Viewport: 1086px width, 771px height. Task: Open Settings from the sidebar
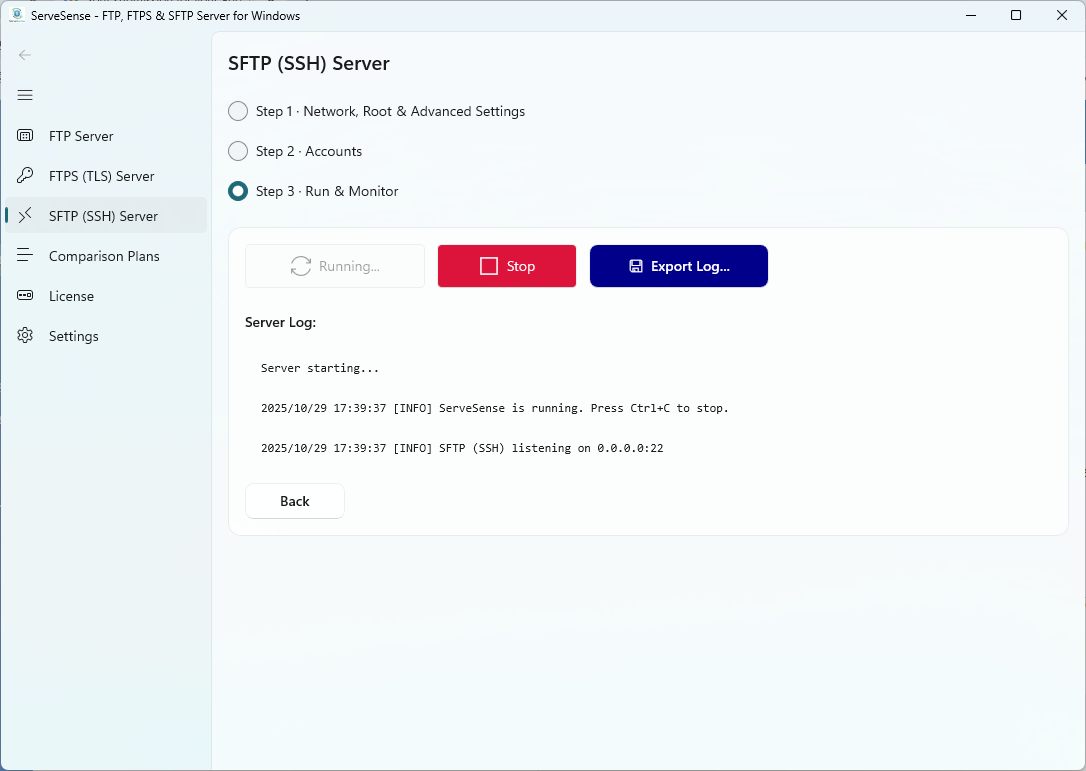106,336
